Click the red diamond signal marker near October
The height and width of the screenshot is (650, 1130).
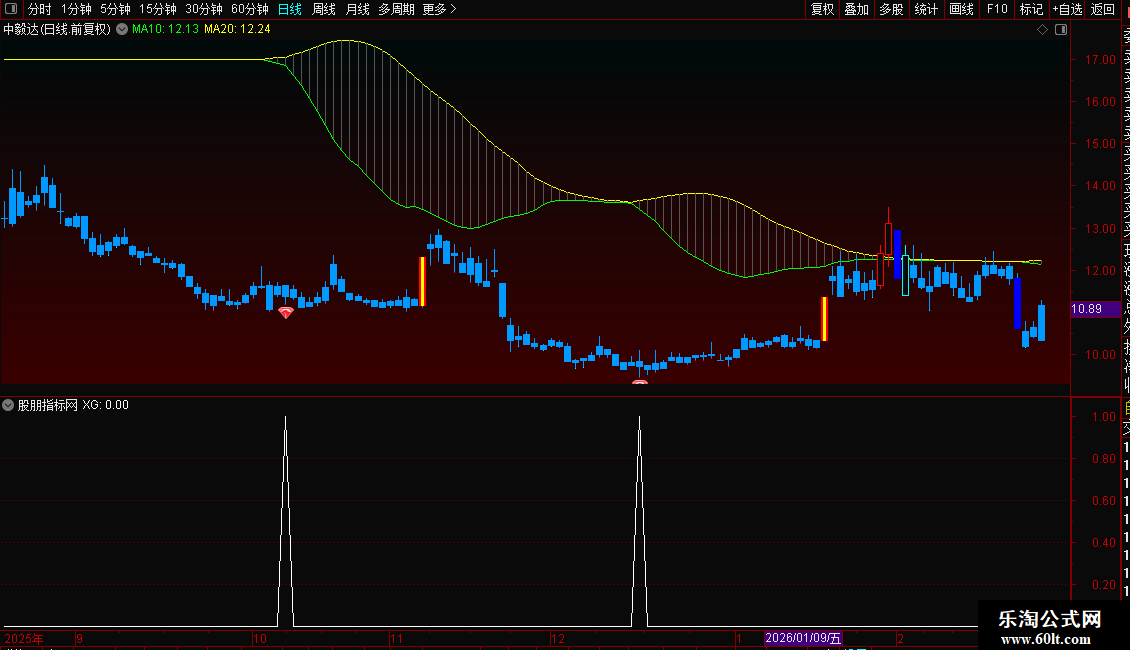[285, 312]
